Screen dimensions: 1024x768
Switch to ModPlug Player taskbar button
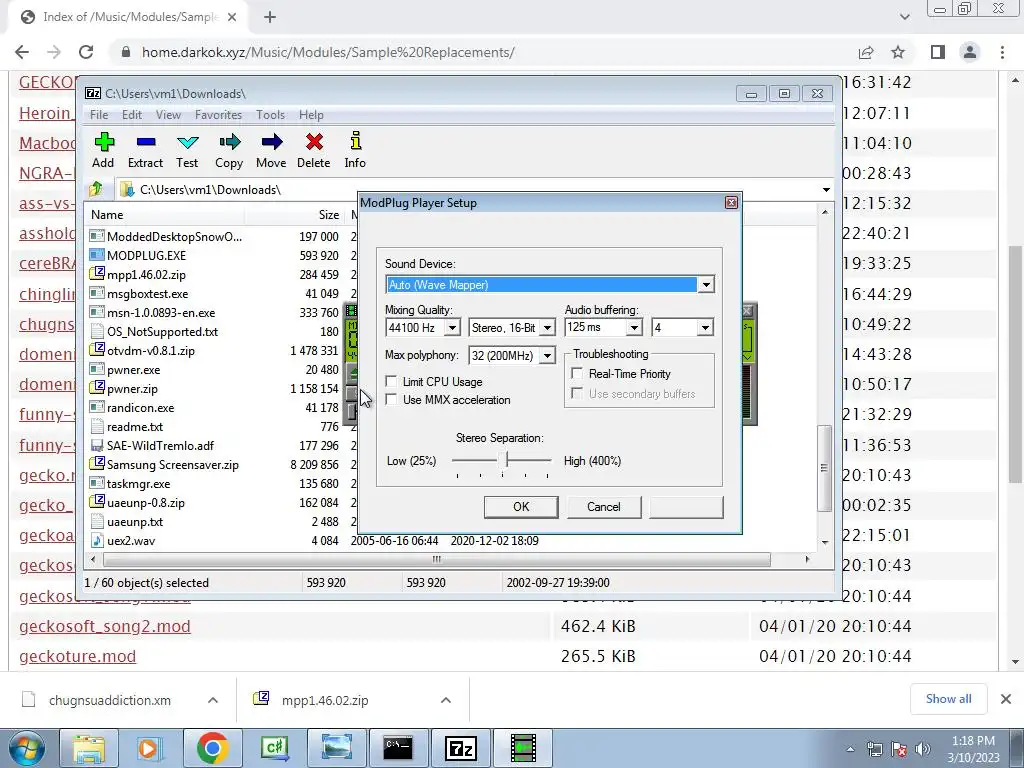[523, 748]
